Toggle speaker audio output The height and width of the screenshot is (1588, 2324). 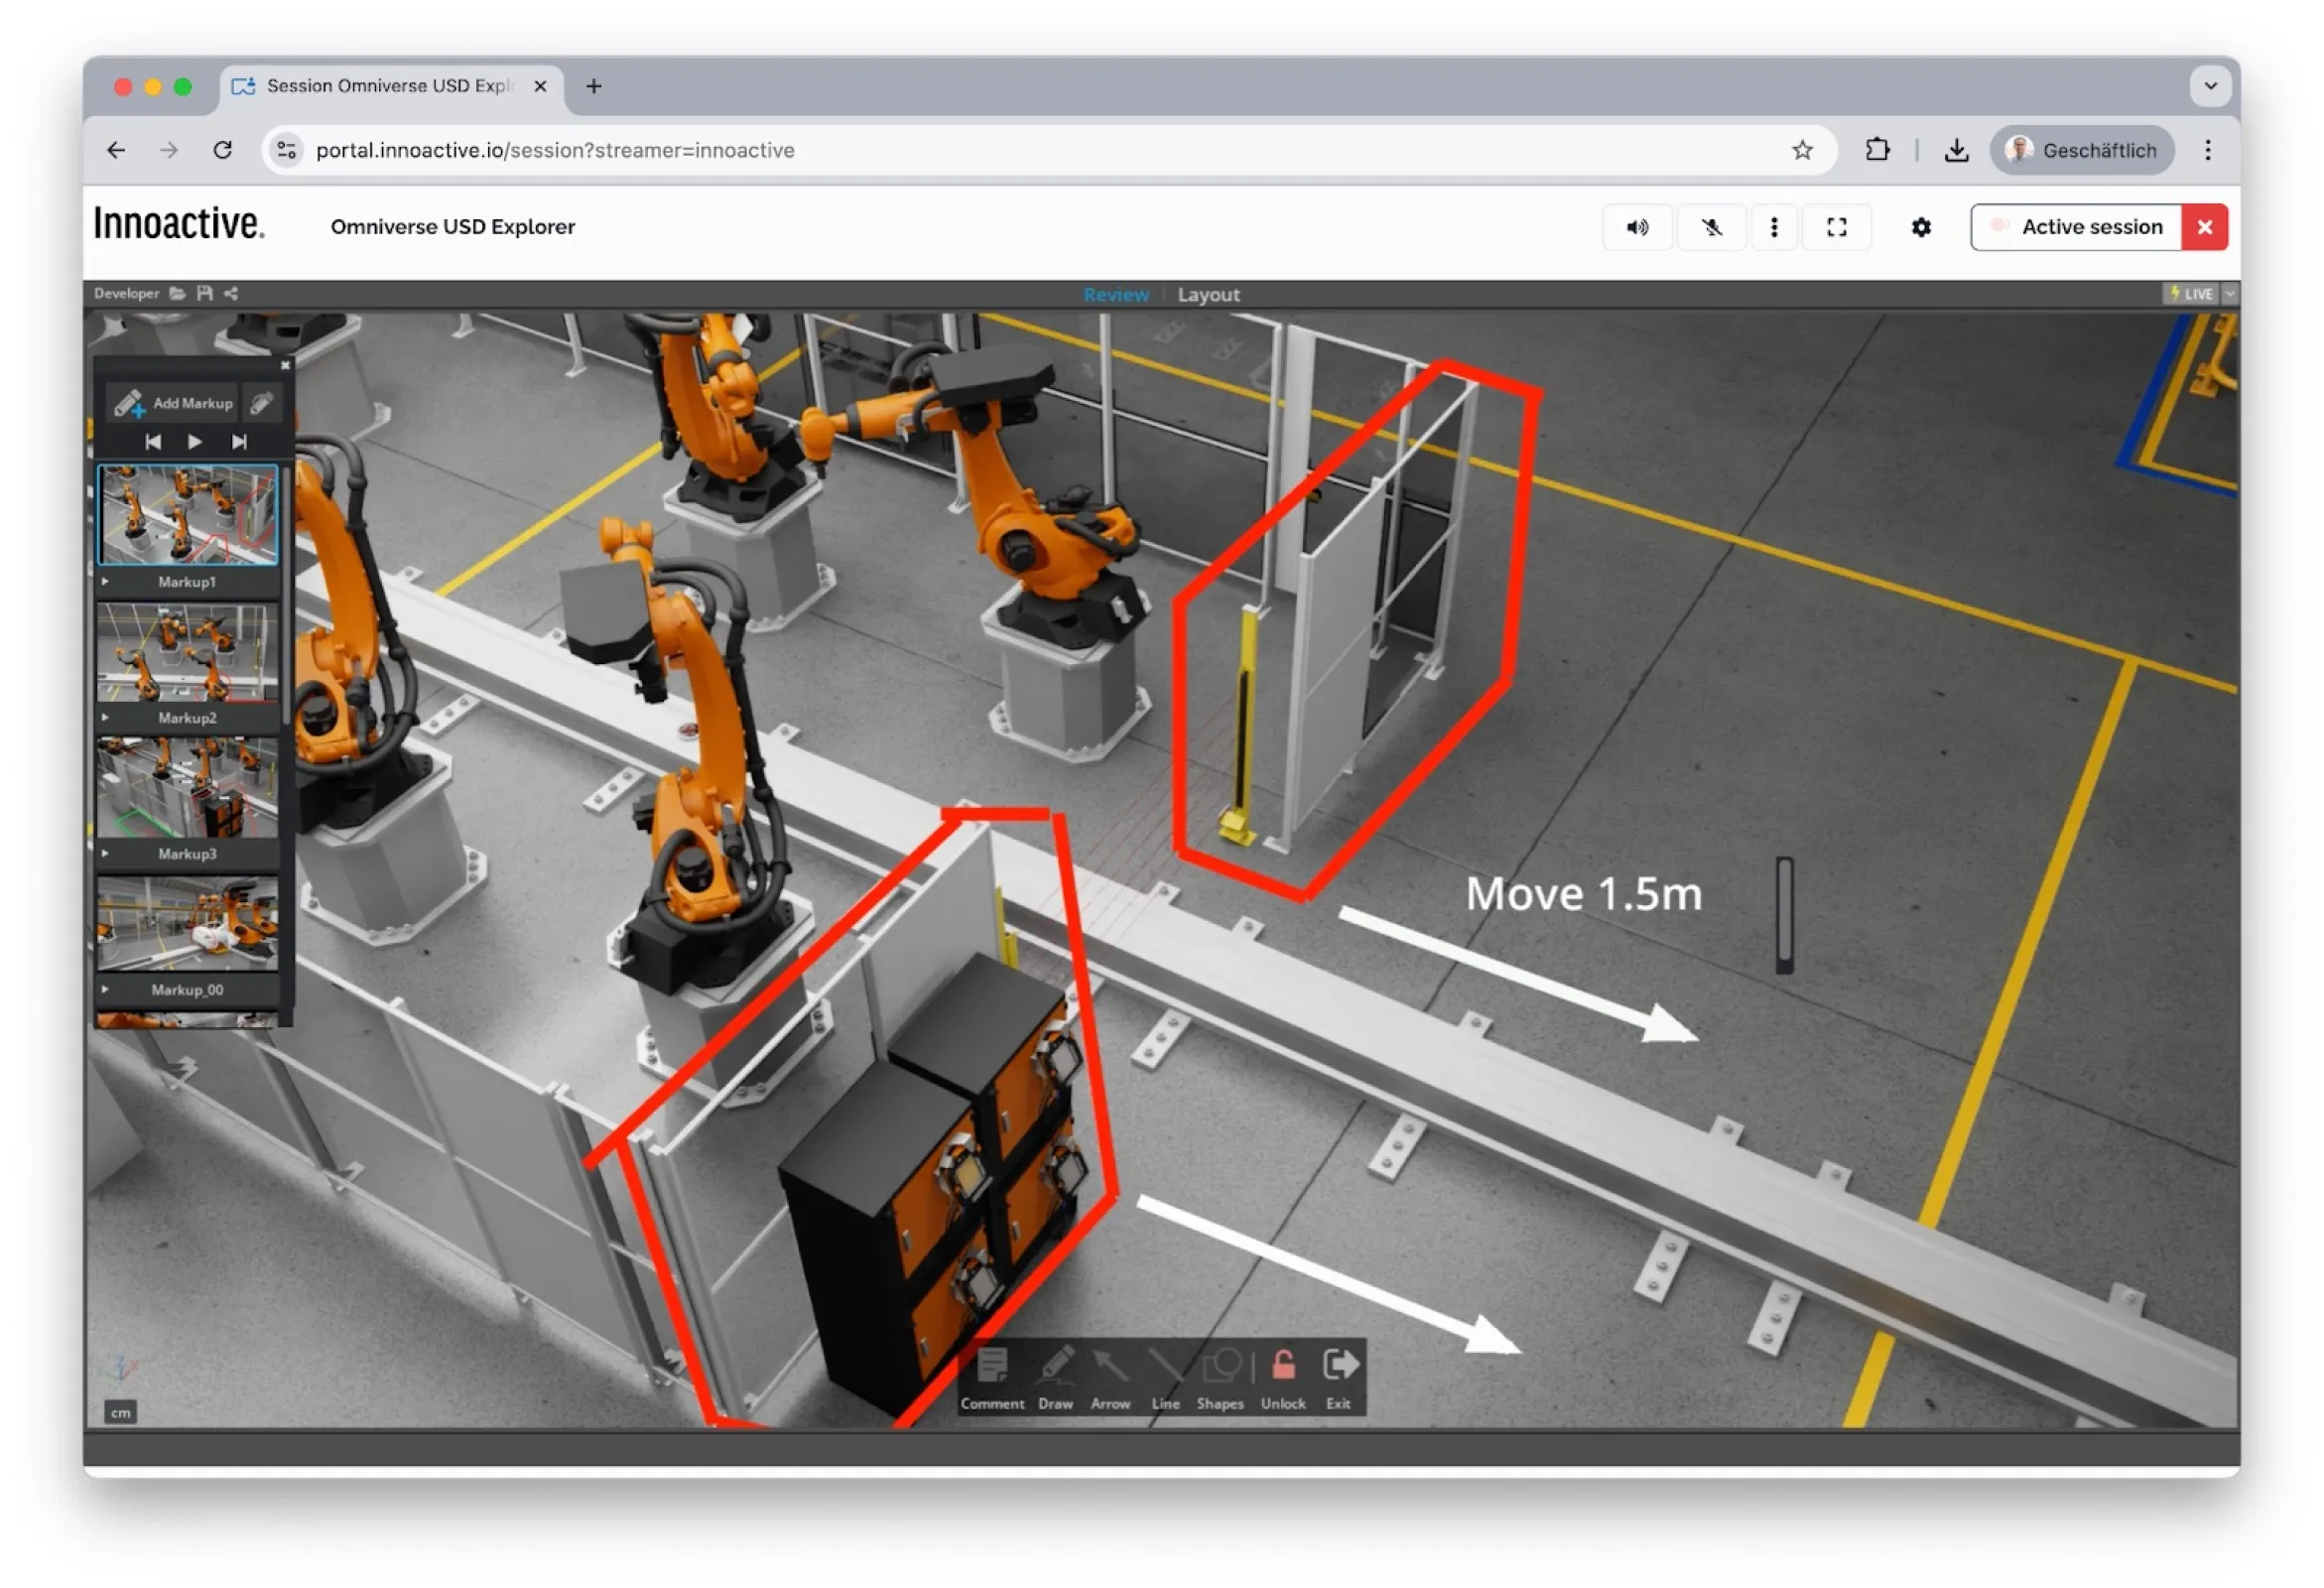point(1637,227)
